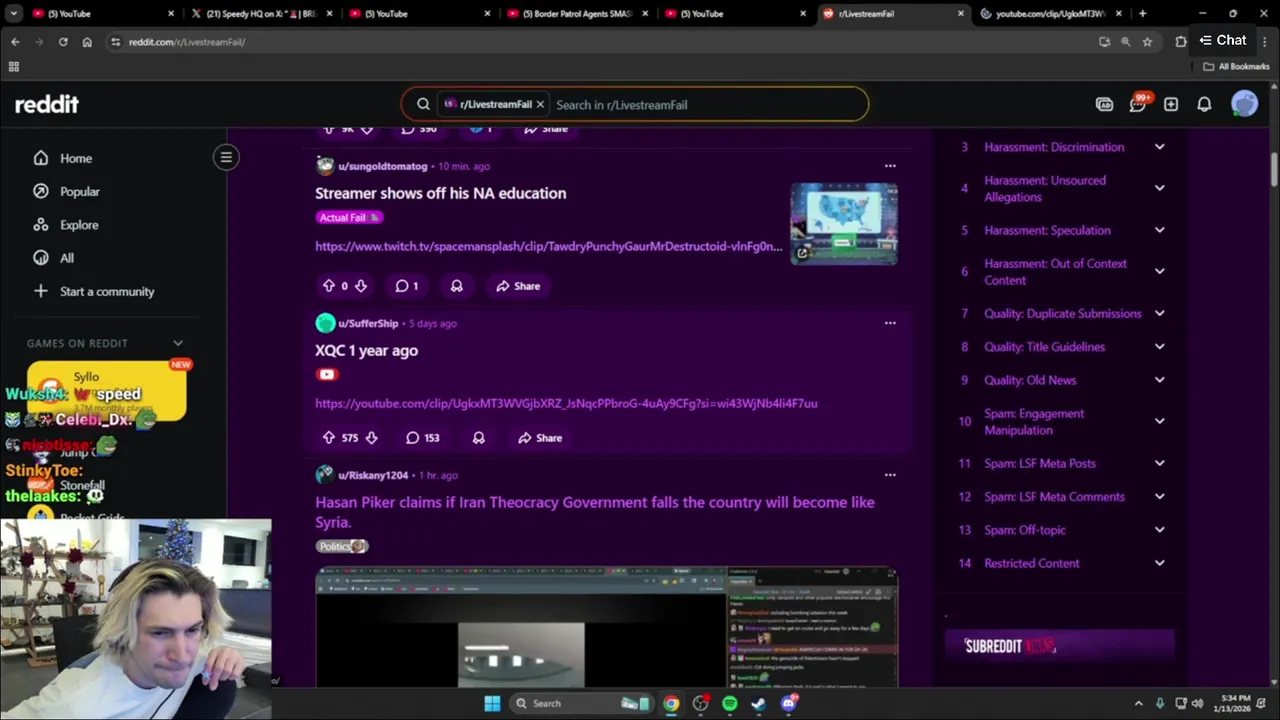Expand rule 10 Spam: Engagement Manipulation
The height and width of the screenshot is (720, 1280).
click(1159, 422)
